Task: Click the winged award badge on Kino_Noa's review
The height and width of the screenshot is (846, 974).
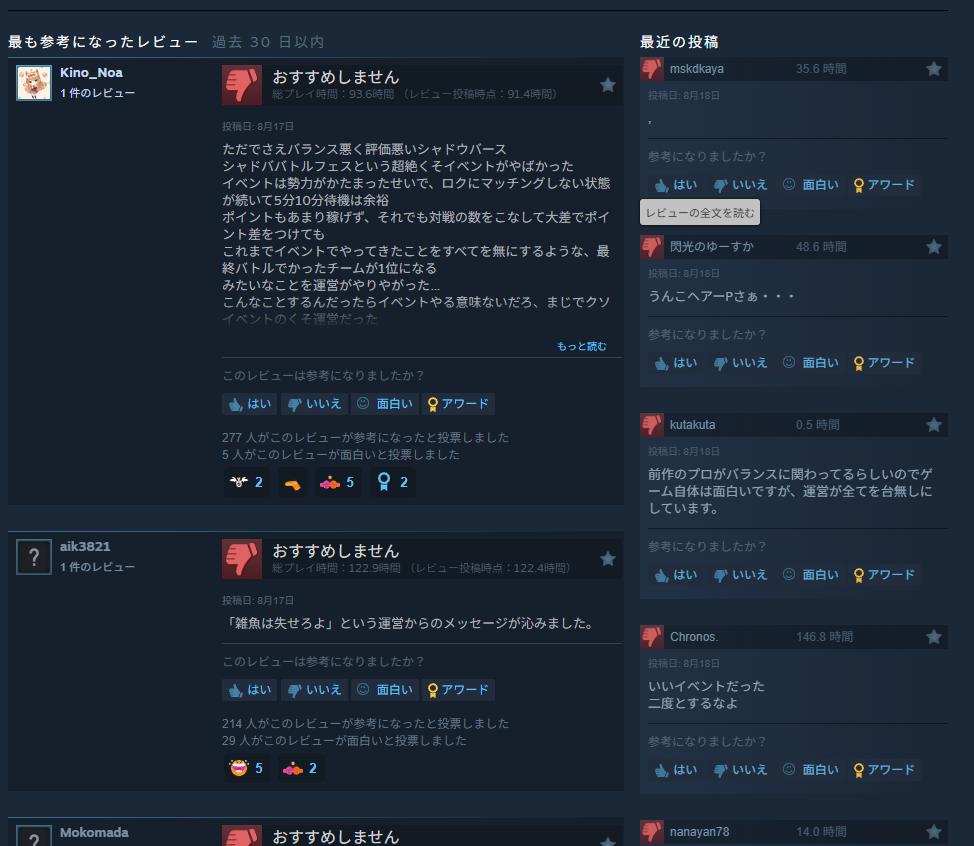Action: [247, 482]
